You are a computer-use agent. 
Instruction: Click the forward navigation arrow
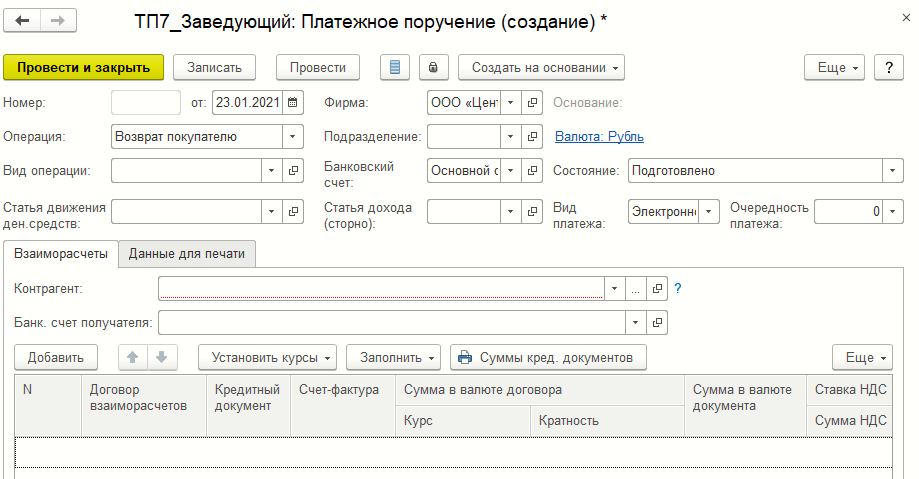click(x=58, y=20)
